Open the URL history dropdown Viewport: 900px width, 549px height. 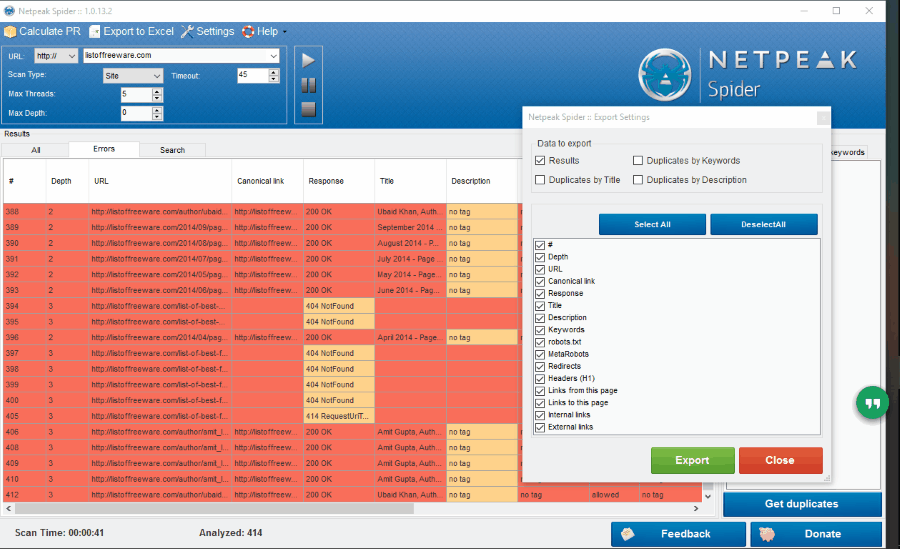(274, 56)
